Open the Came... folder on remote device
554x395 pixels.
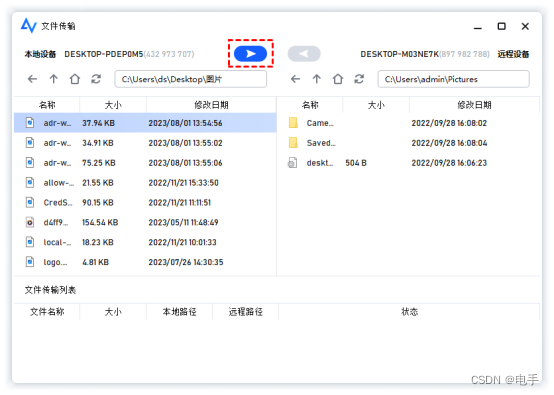tap(408, 123)
